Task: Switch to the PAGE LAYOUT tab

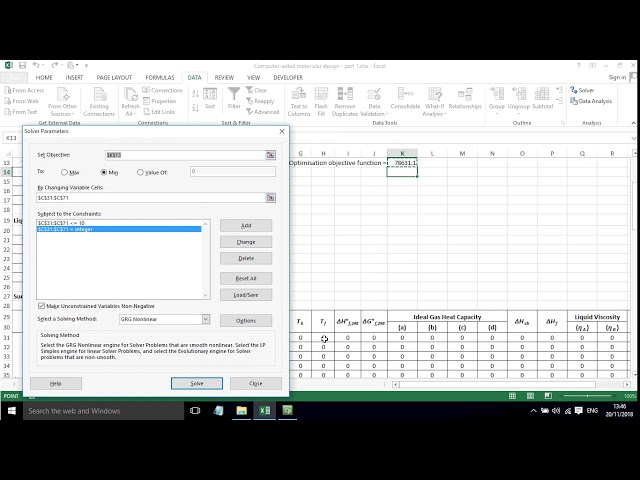Action: (x=114, y=78)
